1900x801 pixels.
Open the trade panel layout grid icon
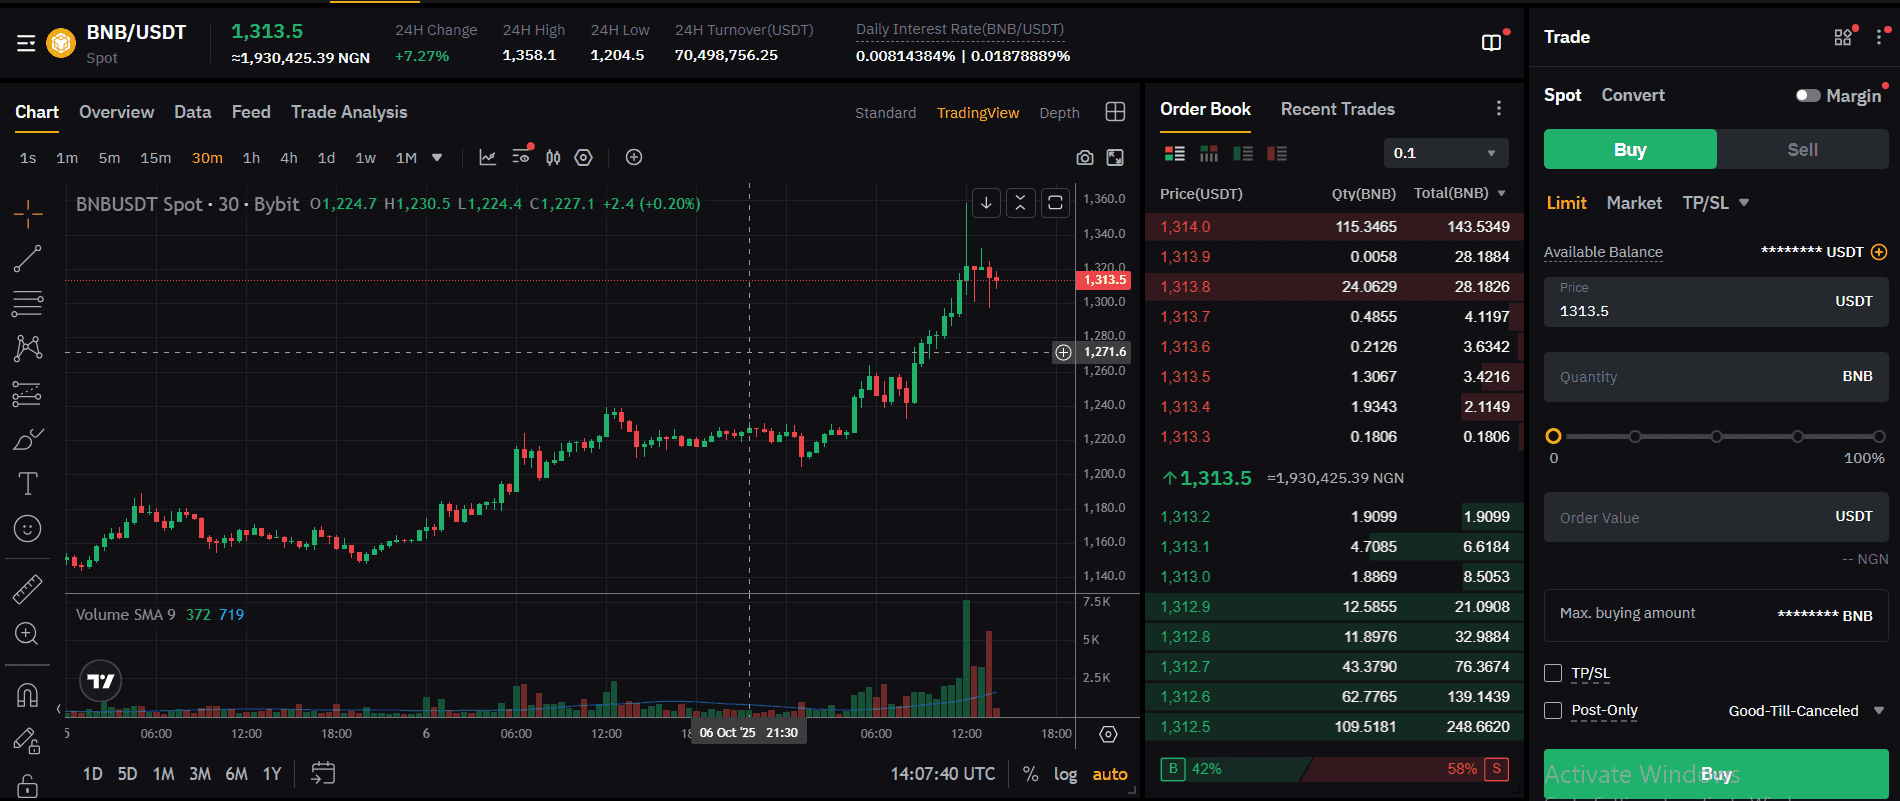point(1843,37)
